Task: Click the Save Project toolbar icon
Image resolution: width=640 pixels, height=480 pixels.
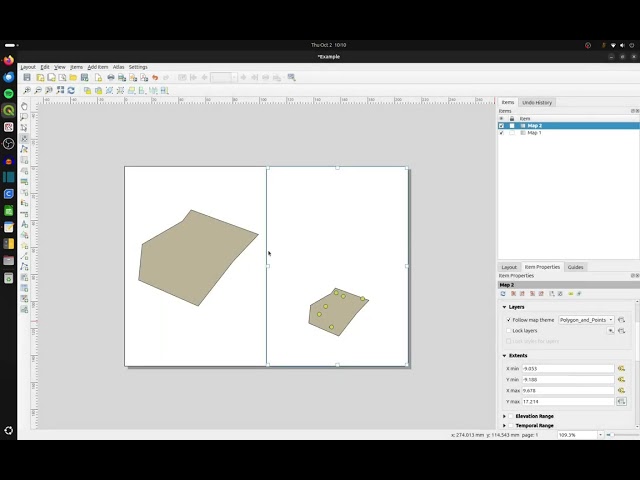Action: [x=27, y=78]
